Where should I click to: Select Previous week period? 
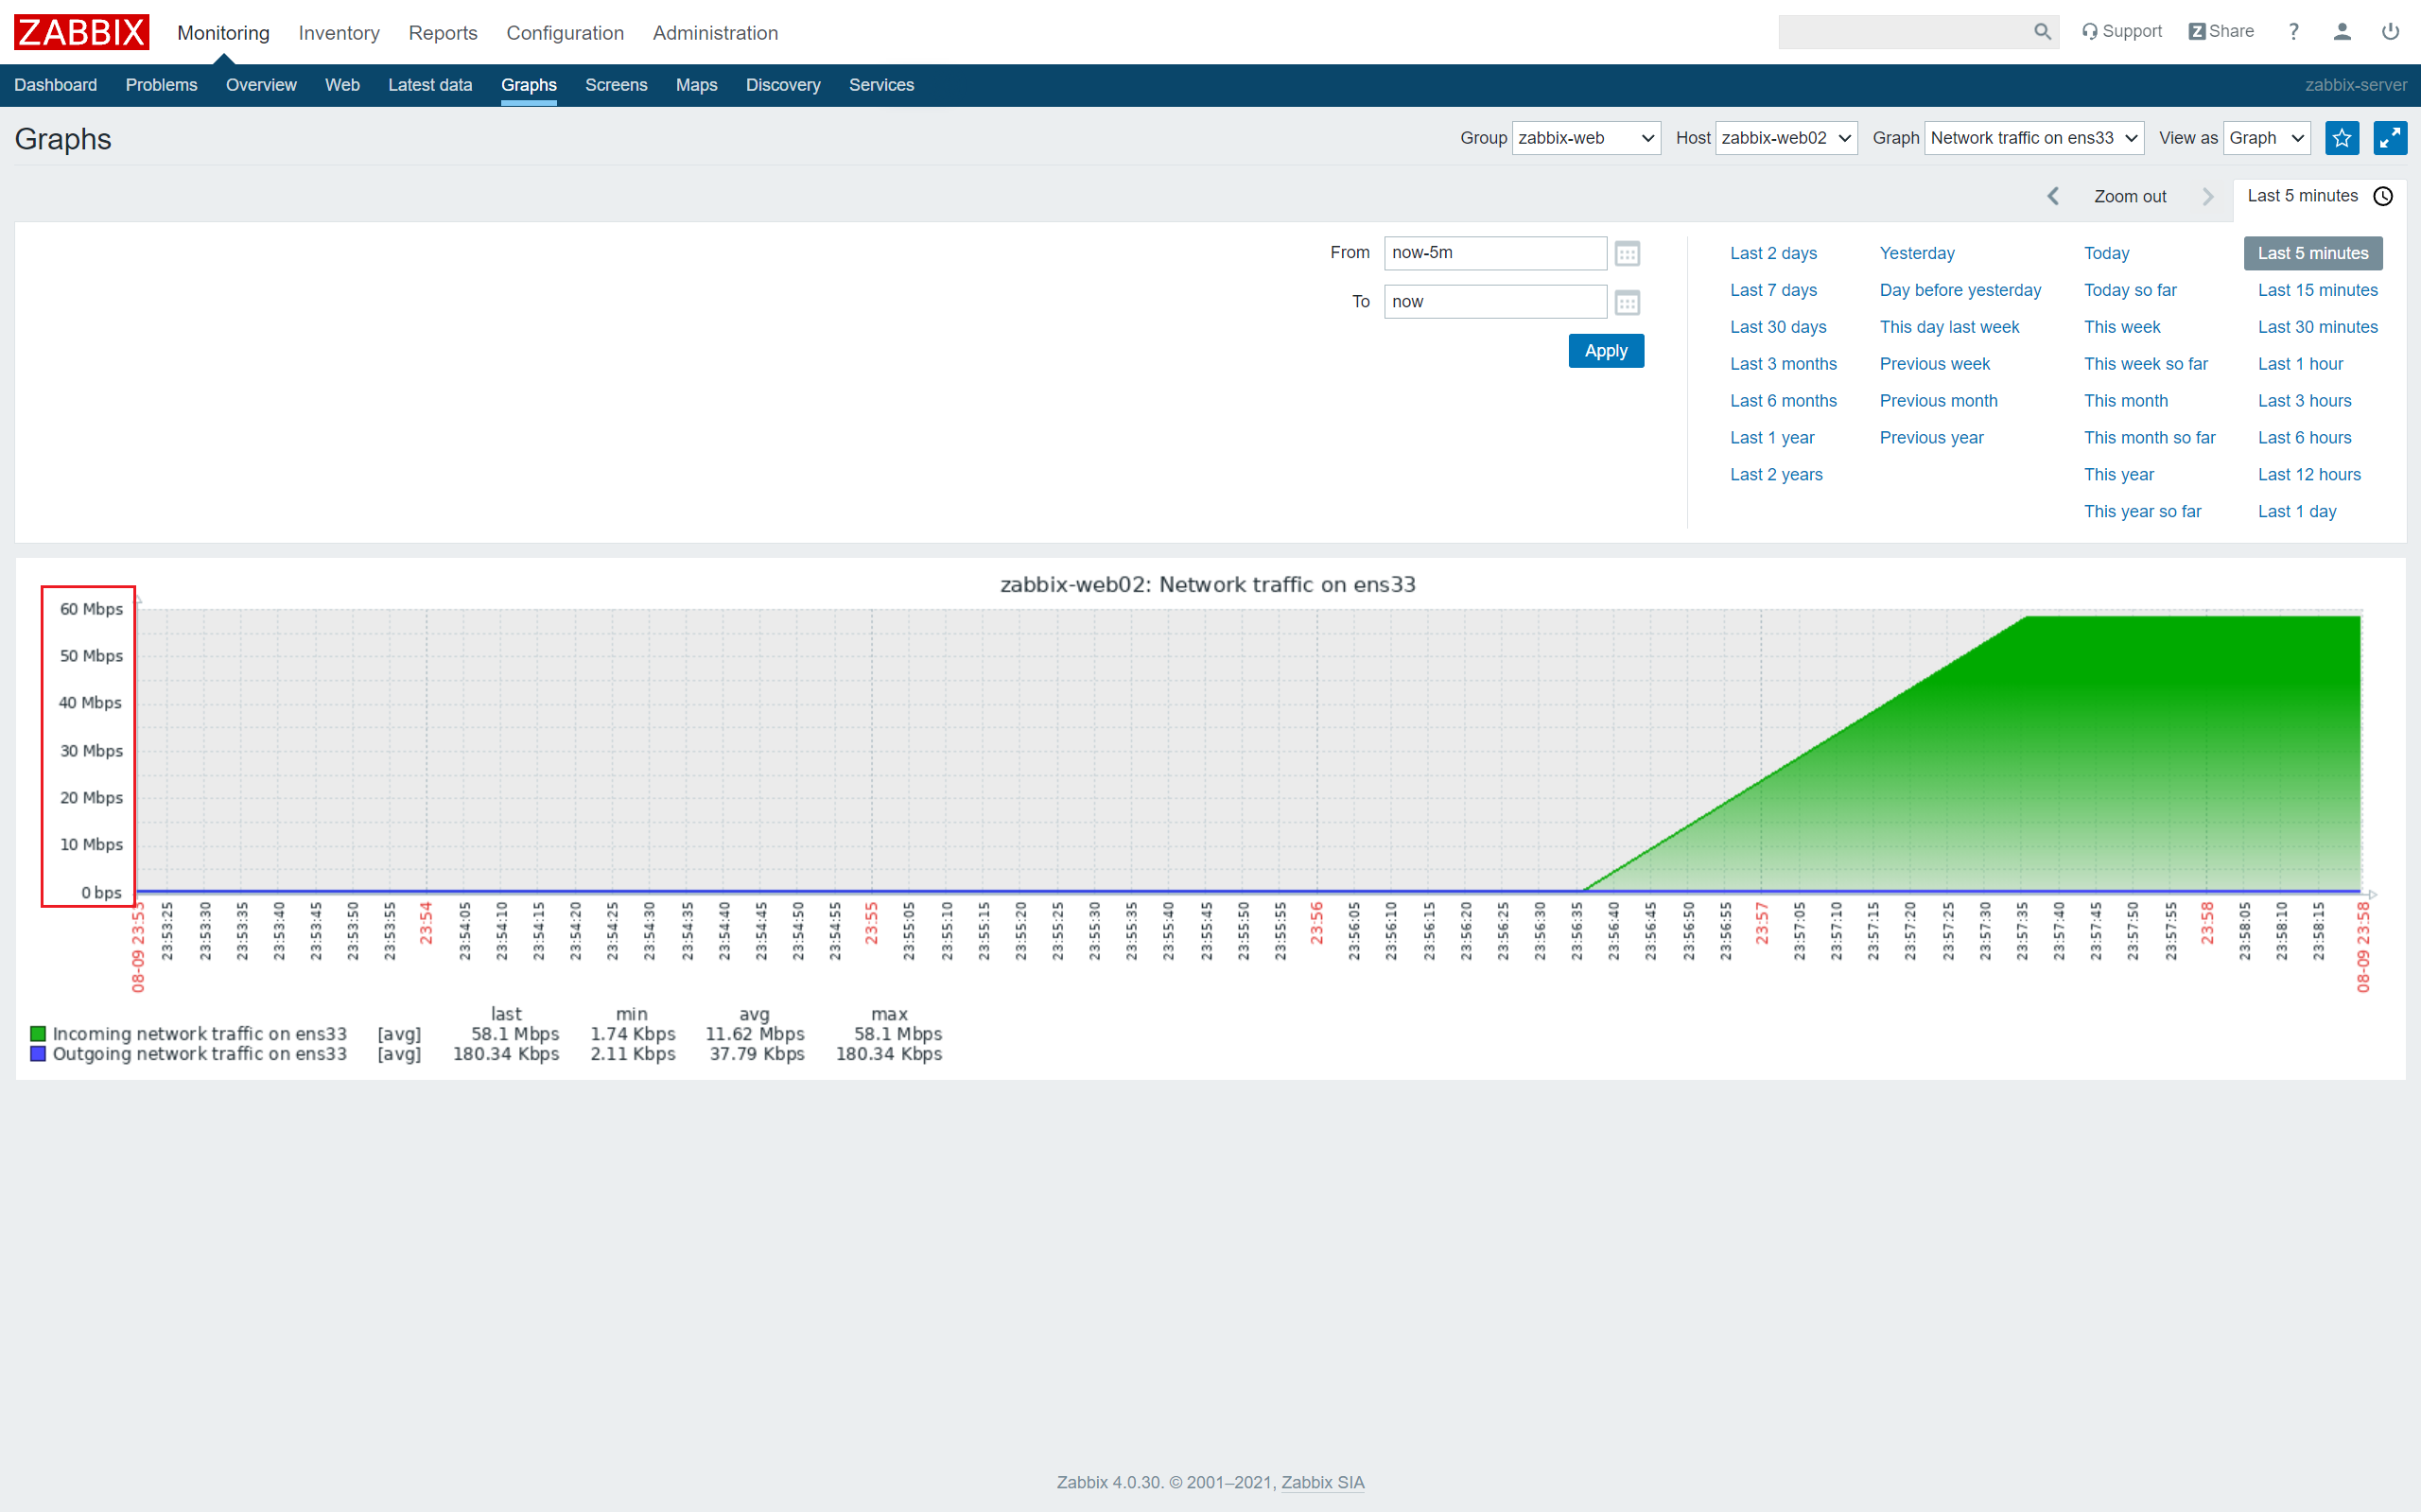pyautogui.click(x=1934, y=364)
